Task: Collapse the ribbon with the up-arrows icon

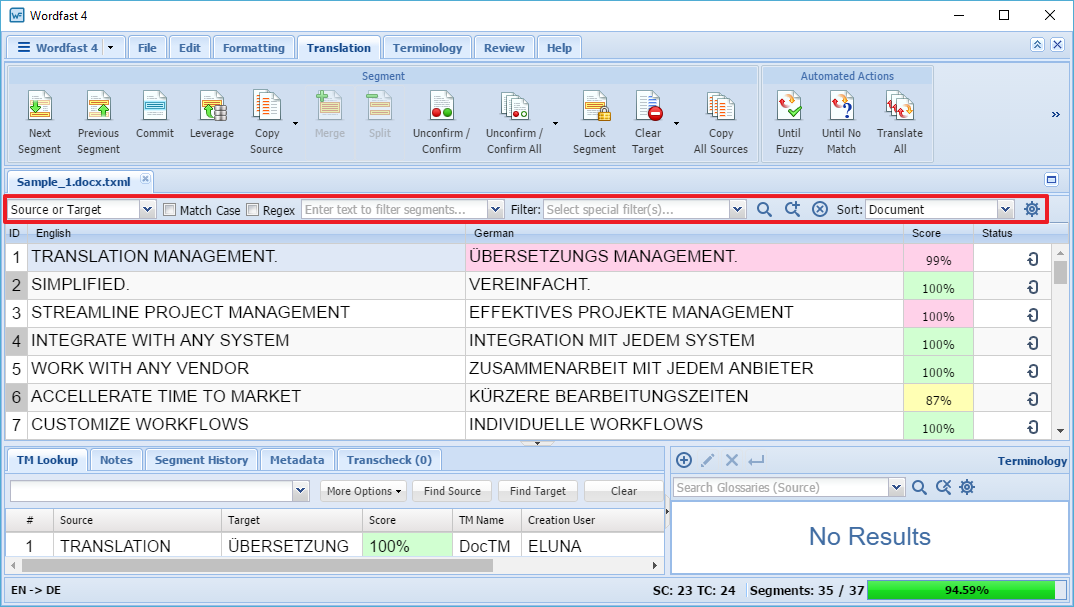Action: [x=1037, y=45]
